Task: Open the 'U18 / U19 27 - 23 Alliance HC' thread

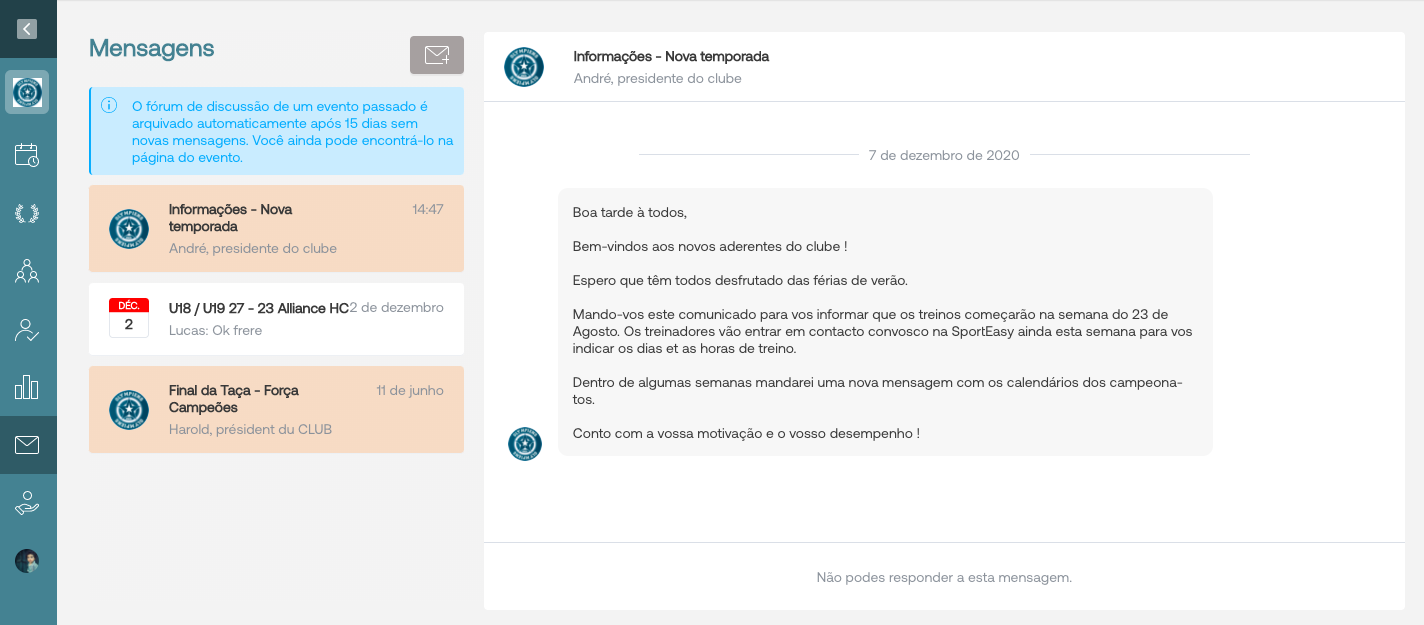Action: pyautogui.click(x=276, y=318)
